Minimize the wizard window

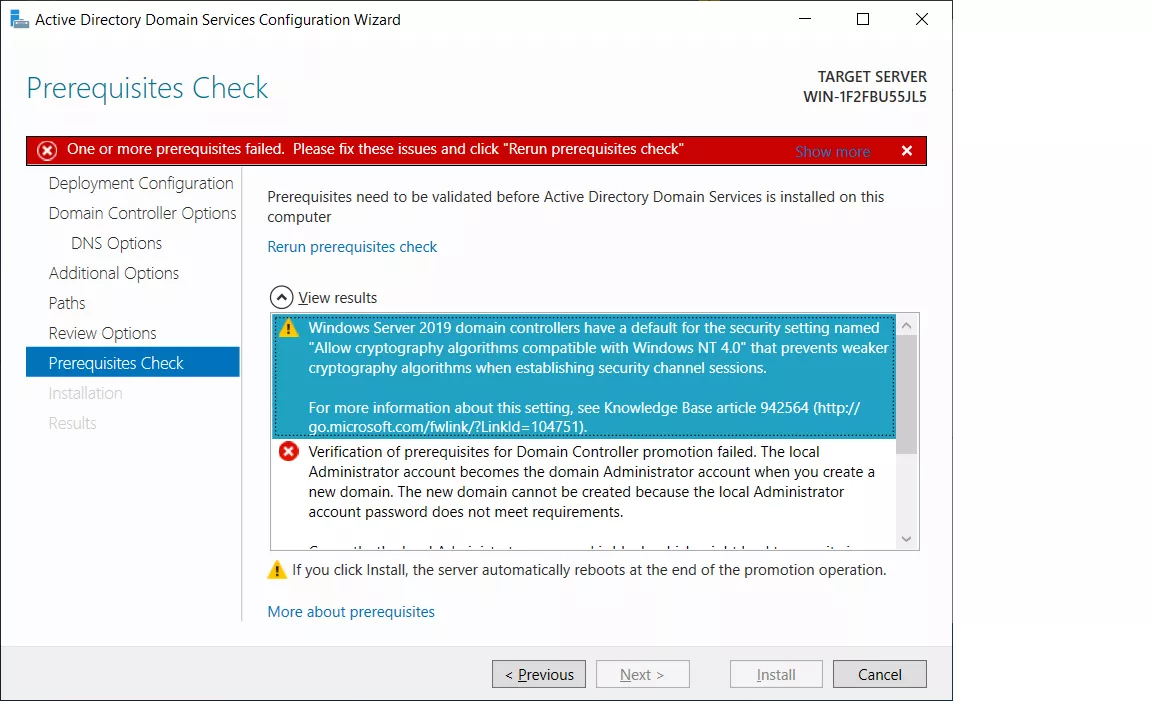click(805, 19)
